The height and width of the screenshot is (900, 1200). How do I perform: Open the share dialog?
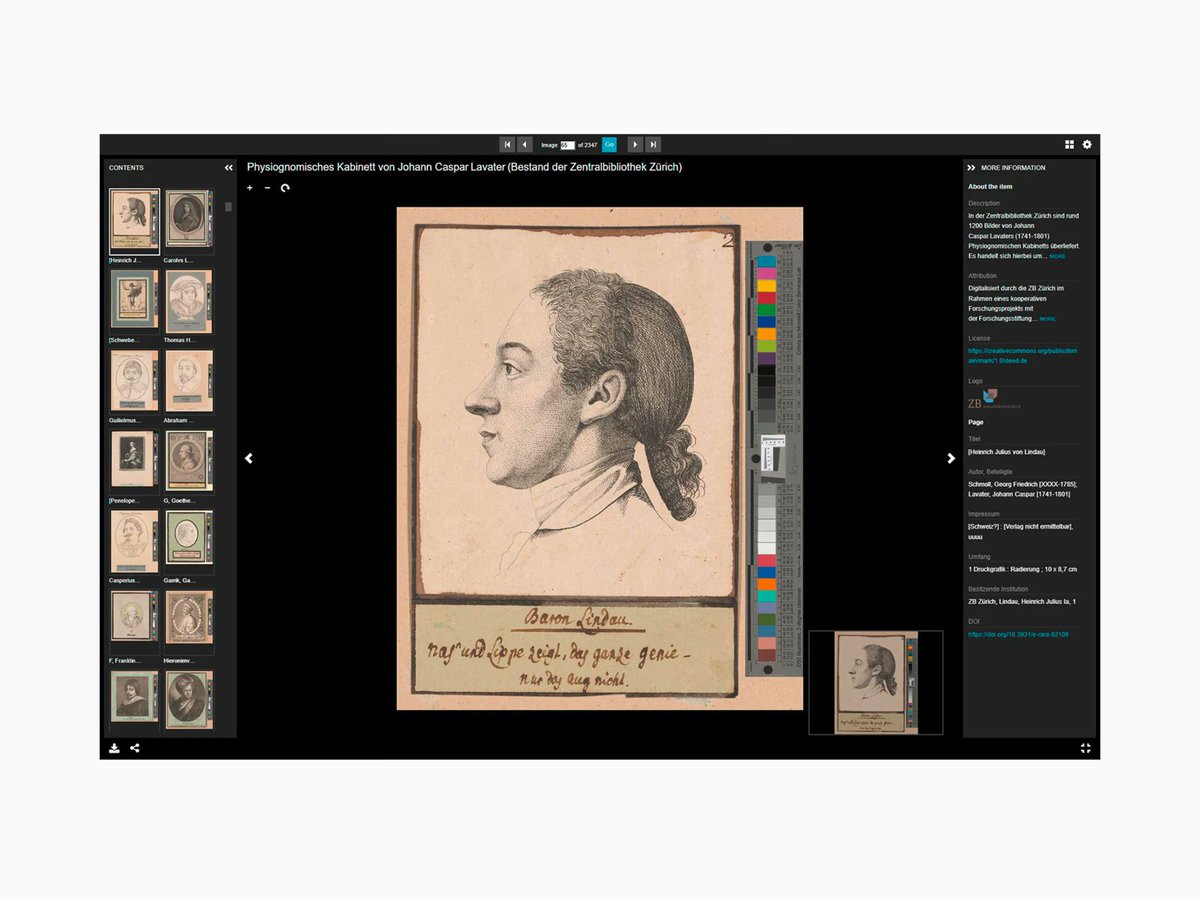click(135, 748)
